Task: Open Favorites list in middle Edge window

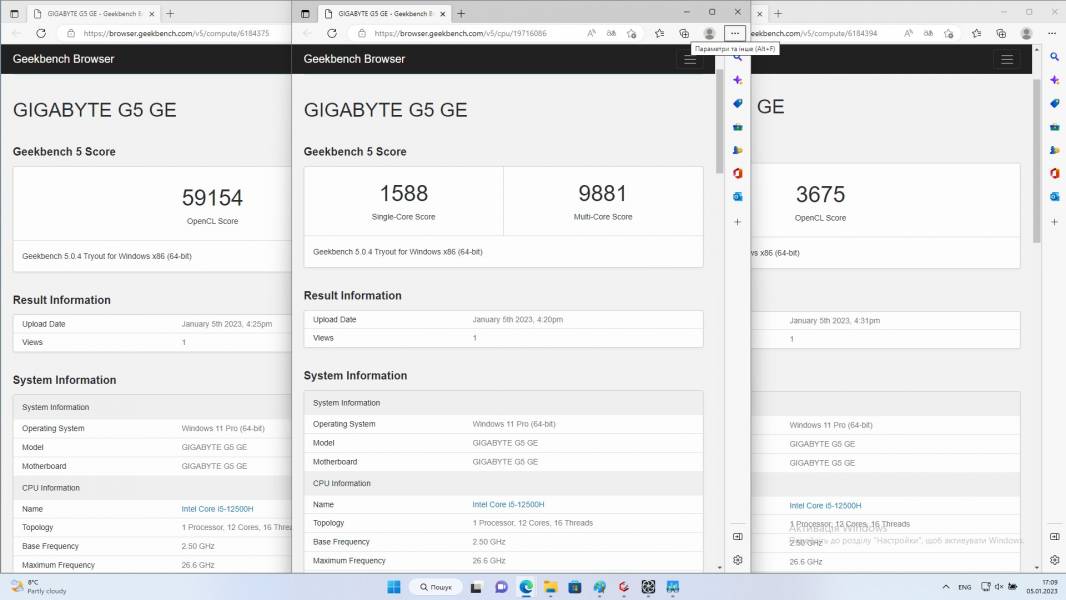Action: [x=659, y=33]
